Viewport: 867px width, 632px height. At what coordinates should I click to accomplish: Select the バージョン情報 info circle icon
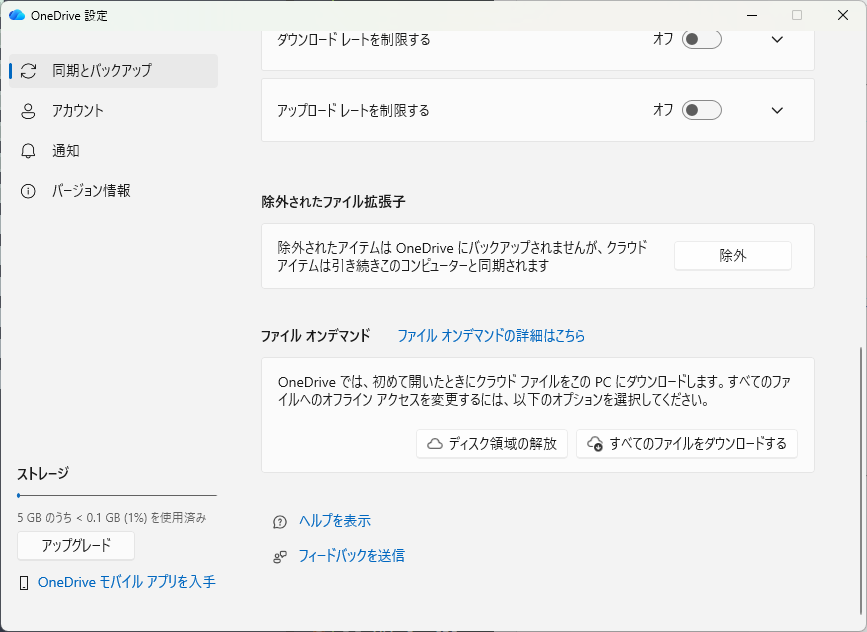tap(28, 191)
